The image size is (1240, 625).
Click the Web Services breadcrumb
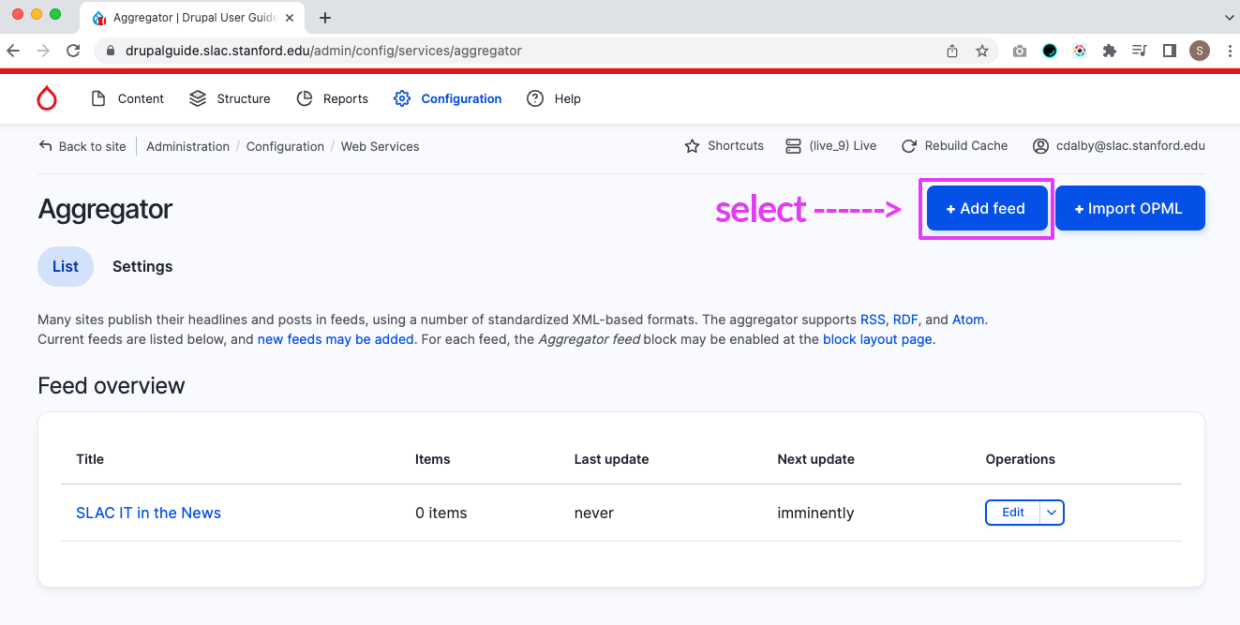point(380,146)
